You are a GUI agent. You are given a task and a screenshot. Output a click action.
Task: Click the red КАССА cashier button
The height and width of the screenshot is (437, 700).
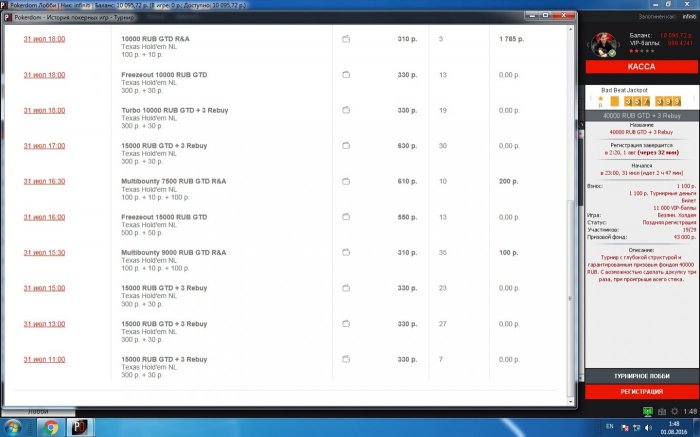coord(641,67)
